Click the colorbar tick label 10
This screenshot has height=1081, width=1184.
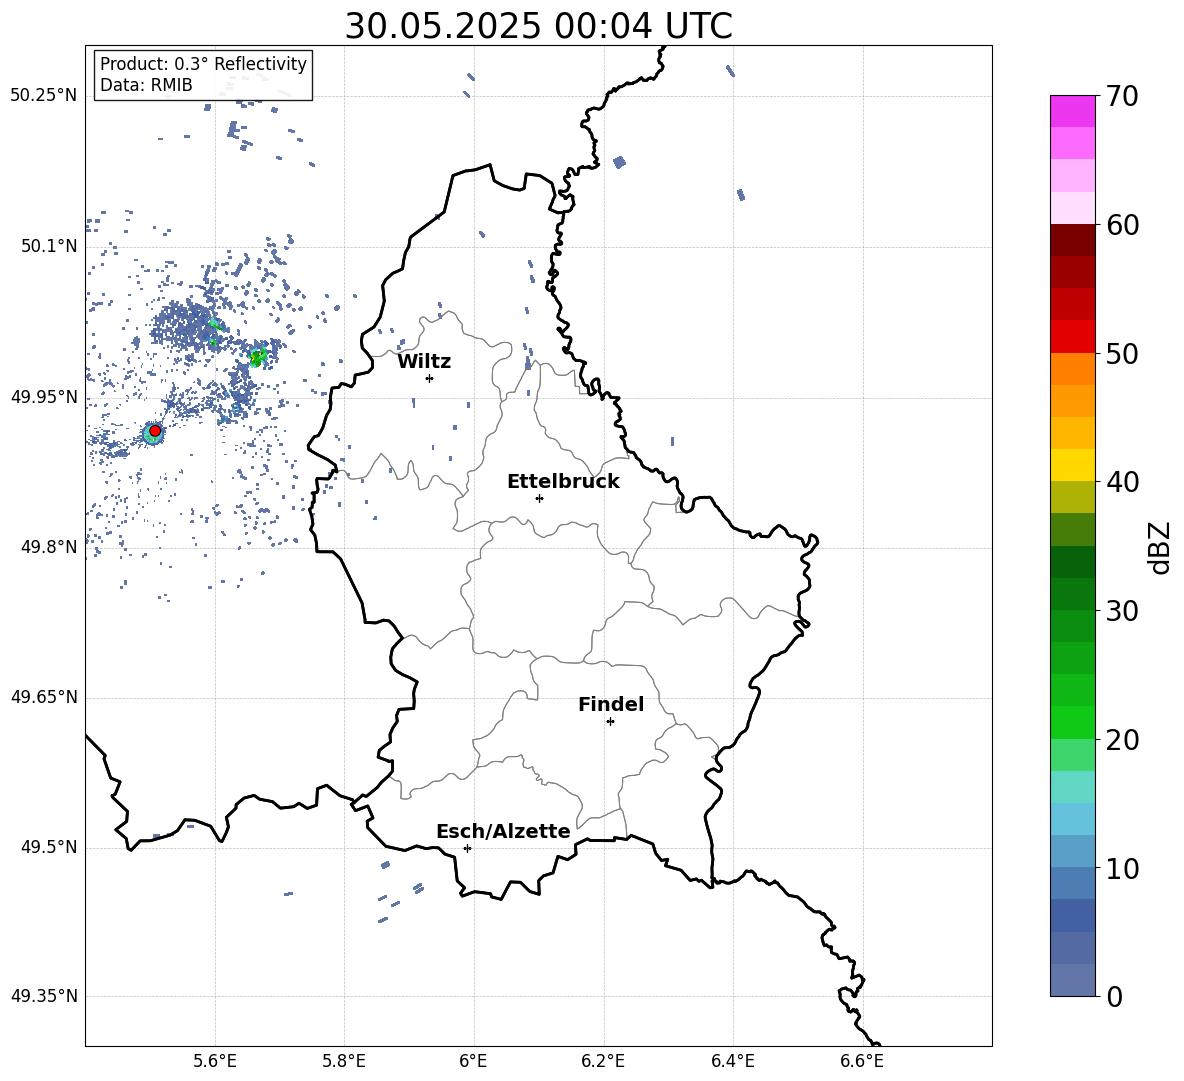1122,868
